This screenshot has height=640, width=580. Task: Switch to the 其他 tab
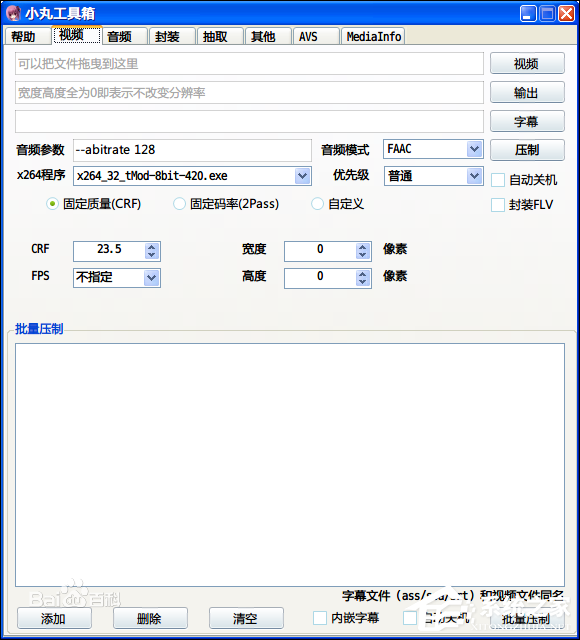point(268,36)
